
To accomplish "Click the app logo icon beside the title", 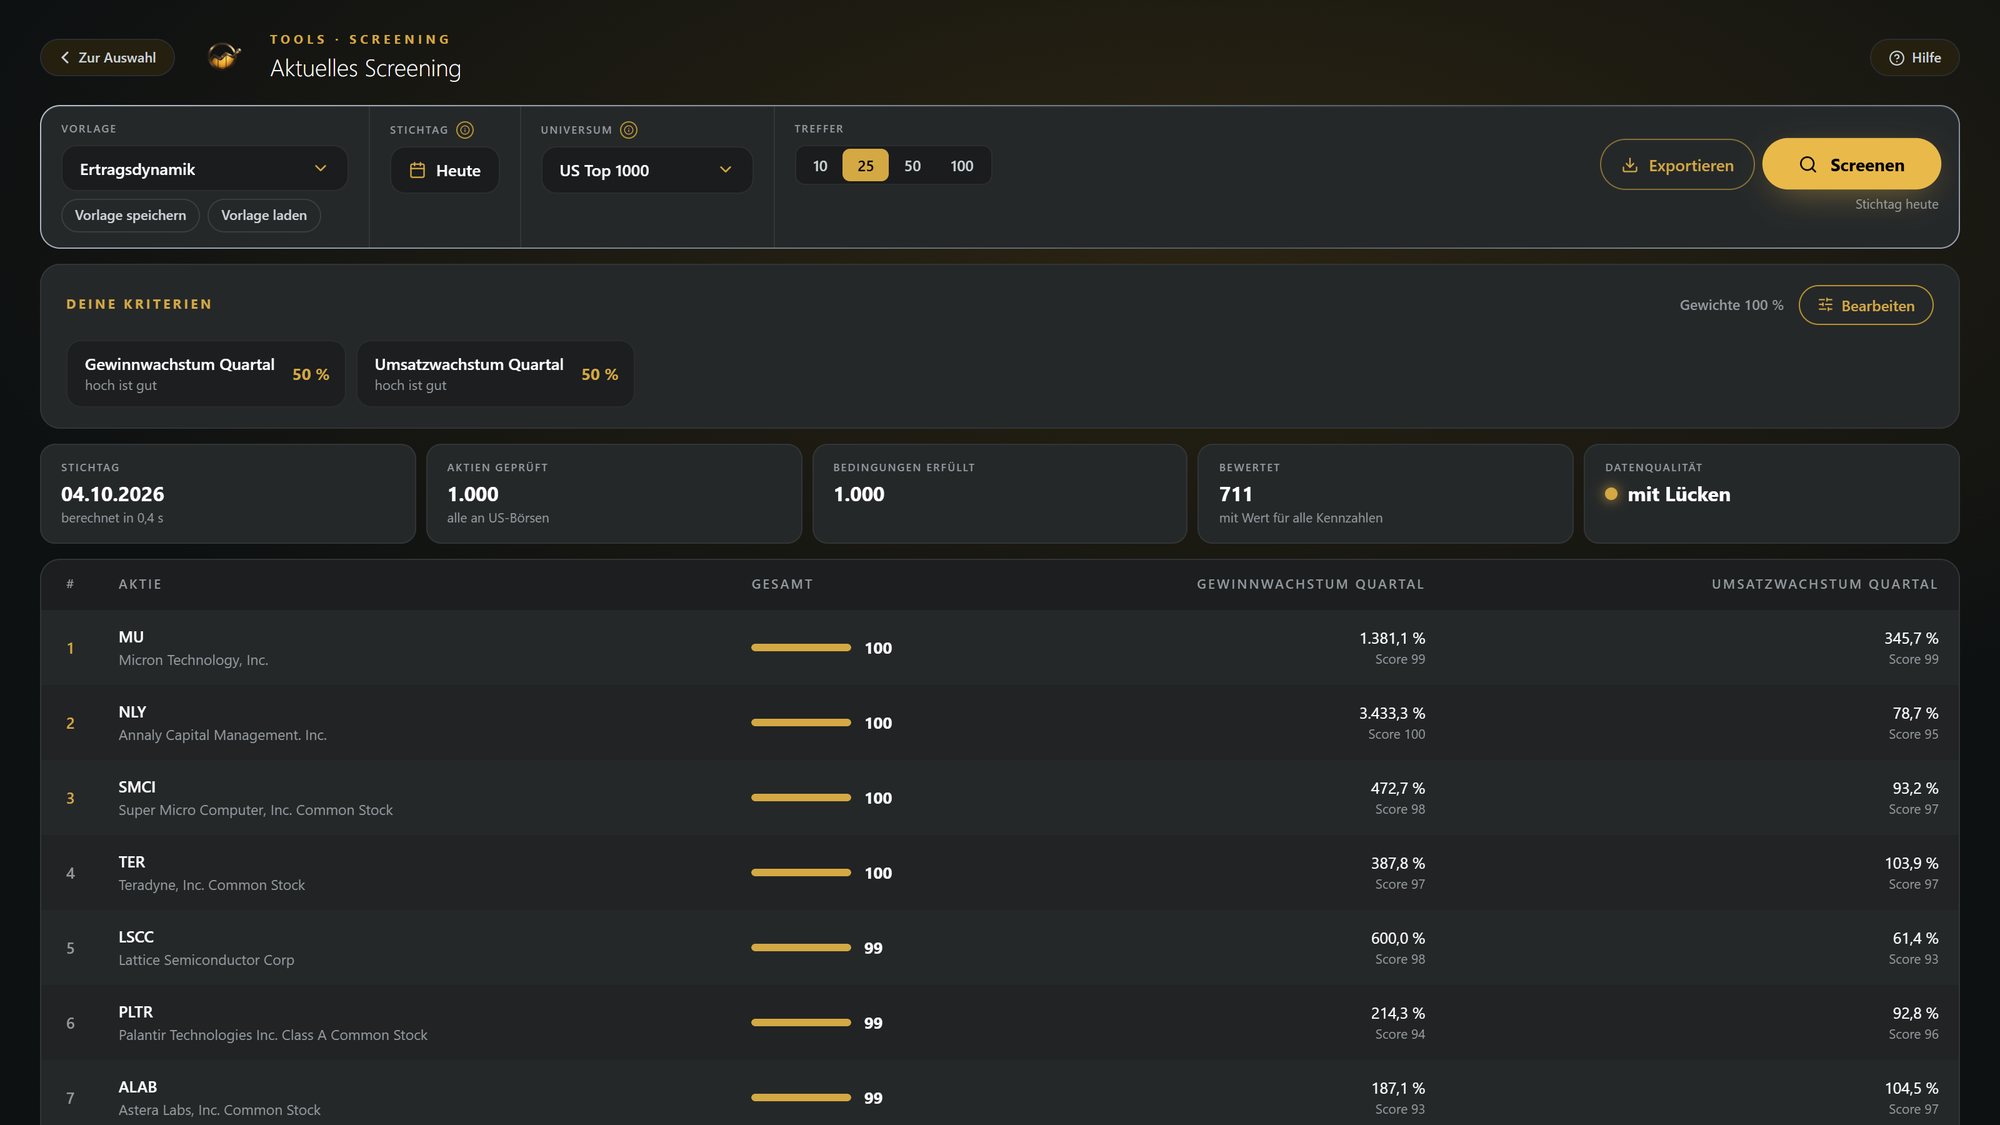I will click(224, 56).
